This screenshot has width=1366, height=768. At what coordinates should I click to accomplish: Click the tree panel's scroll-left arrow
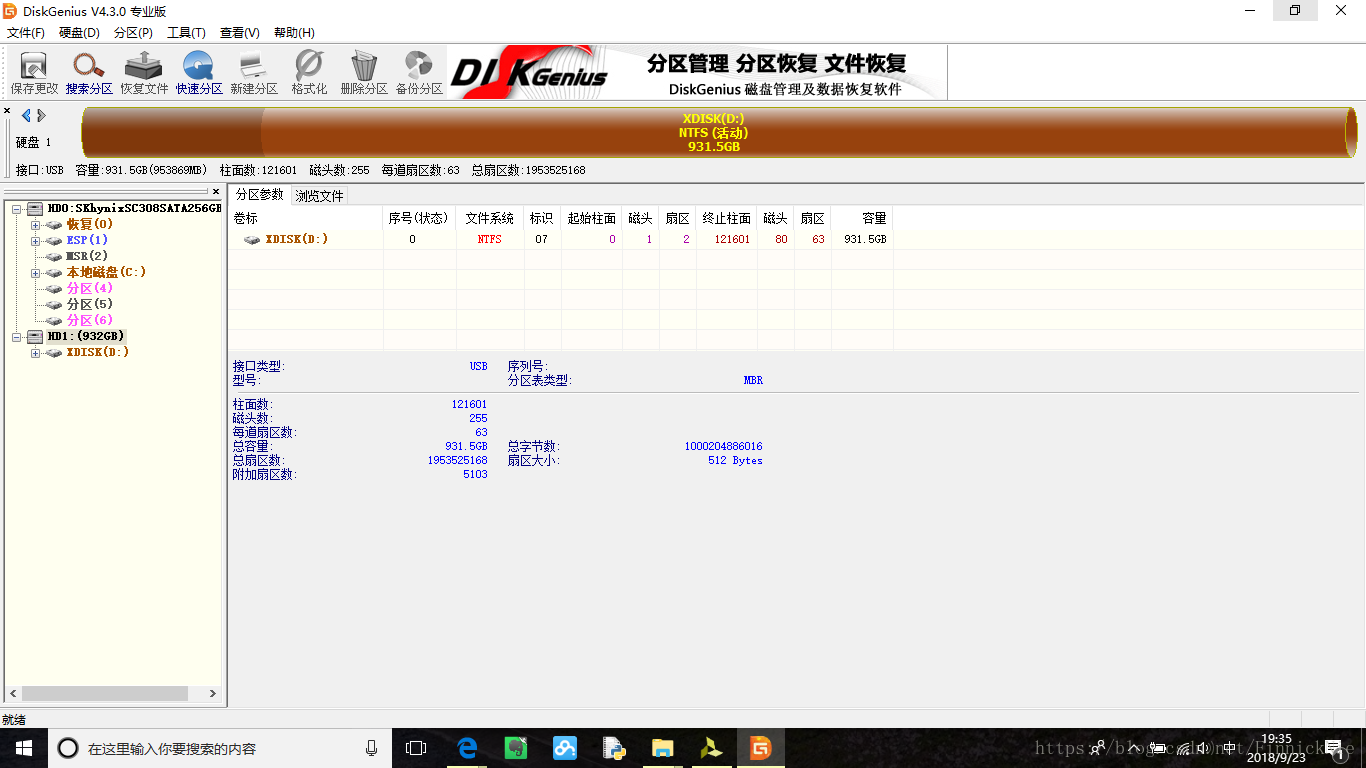click(13, 693)
